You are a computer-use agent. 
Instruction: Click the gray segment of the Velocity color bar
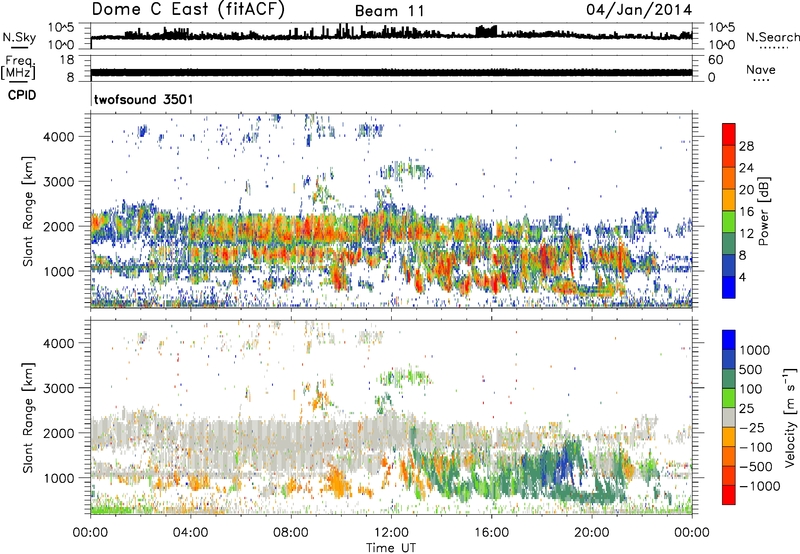tap(729, 417)
